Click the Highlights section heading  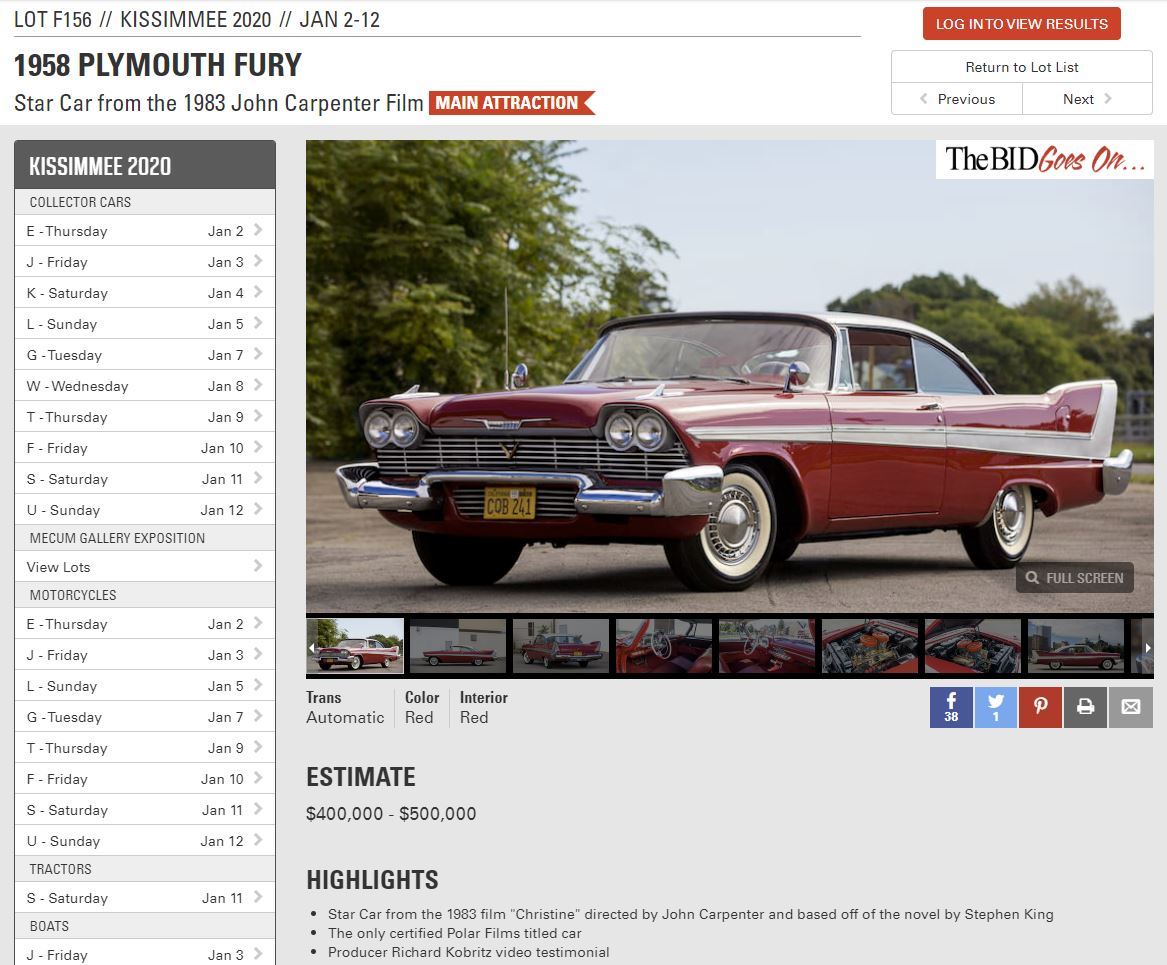tap(372, 879)
